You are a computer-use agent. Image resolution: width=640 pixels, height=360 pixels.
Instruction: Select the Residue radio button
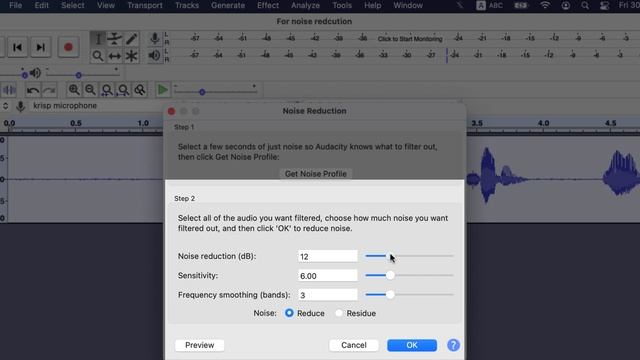[x=339, y=313]
